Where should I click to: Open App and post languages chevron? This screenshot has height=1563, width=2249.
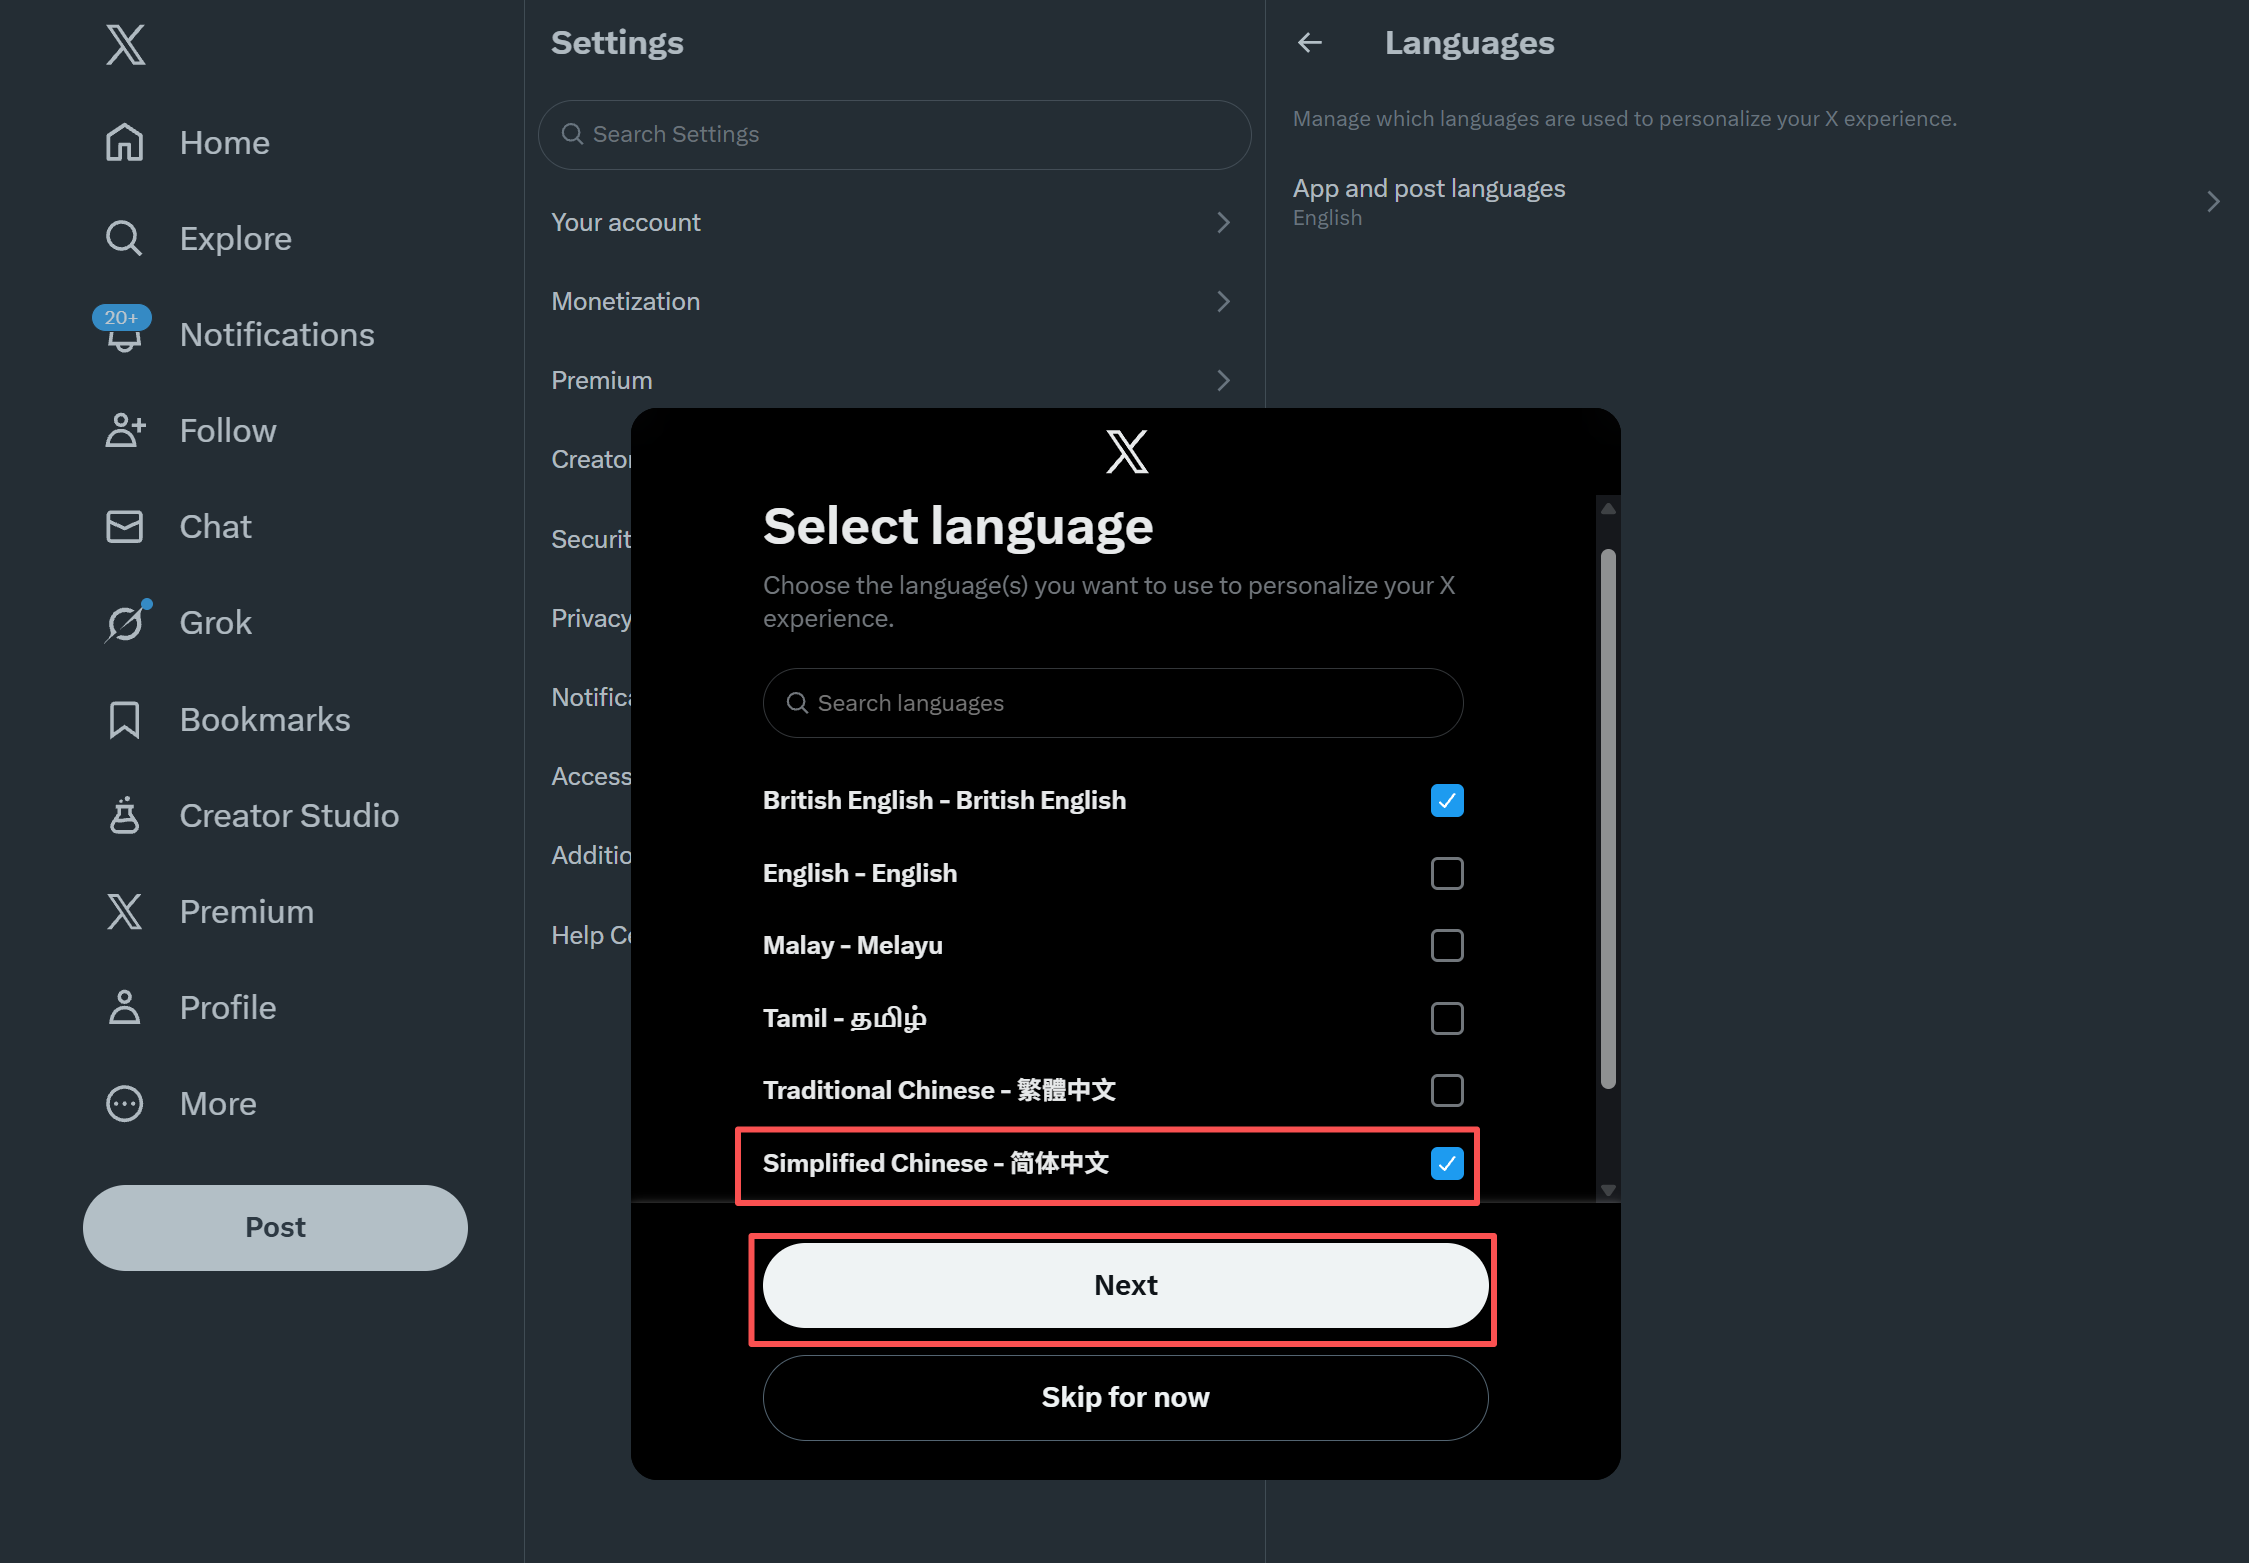(2213, 202)
